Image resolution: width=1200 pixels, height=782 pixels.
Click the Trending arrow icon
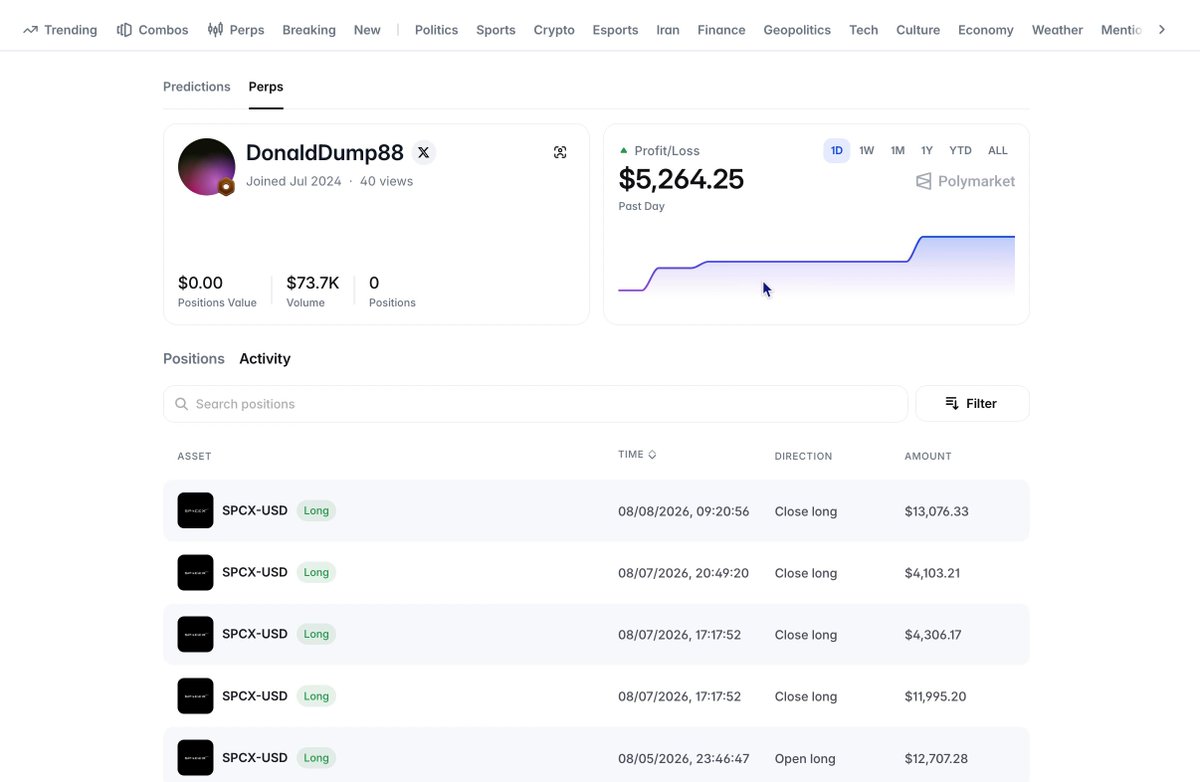point(30,30)
